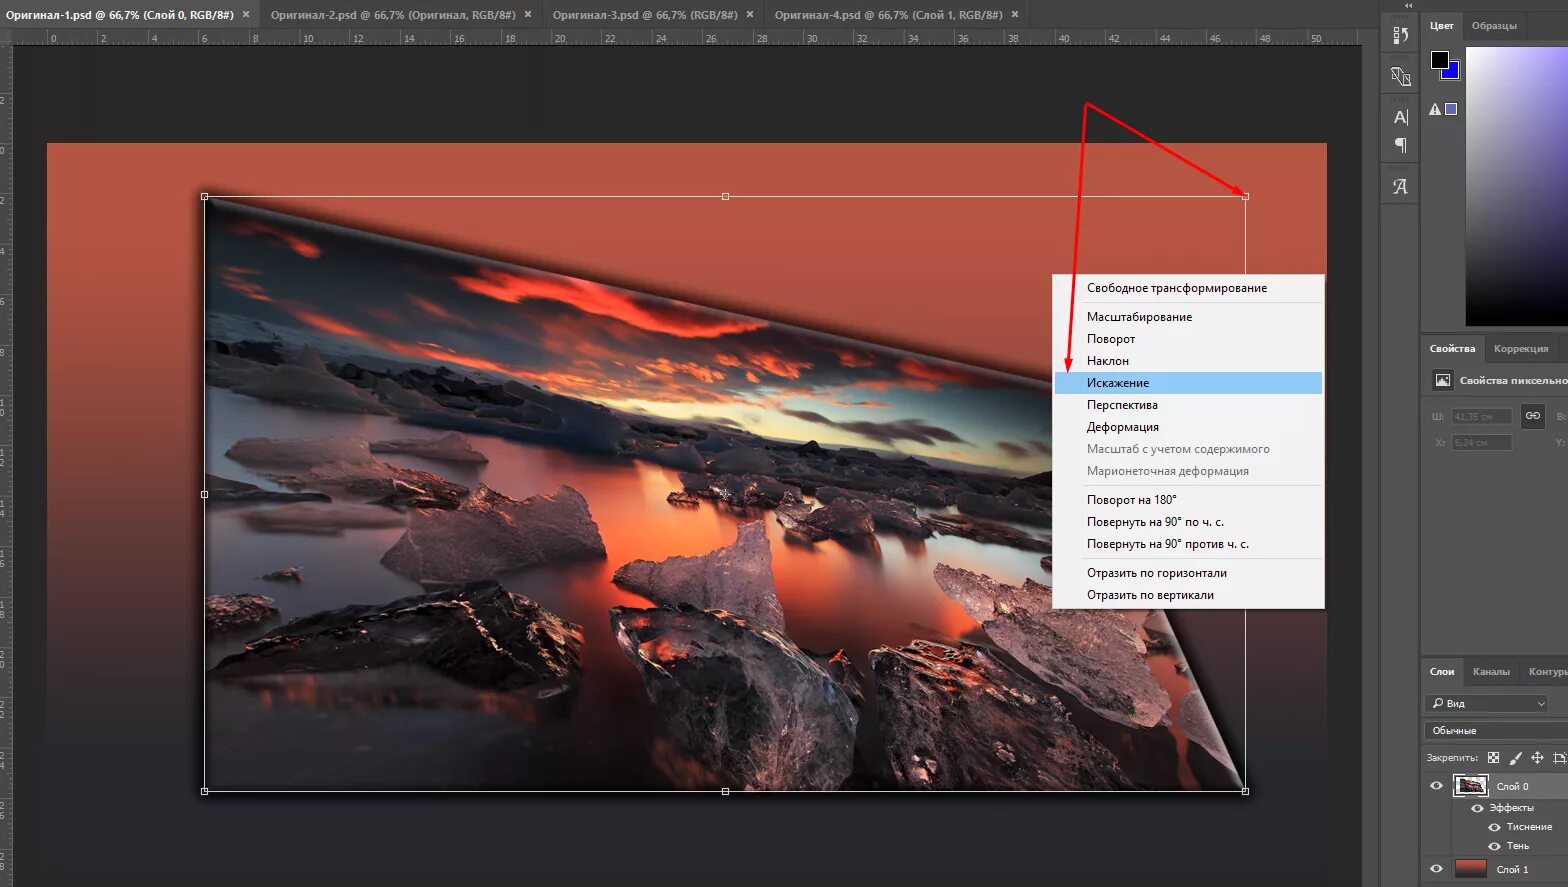Toggle lock position cross-arrows icon
This screenshot has height=887, width=1568.
[1537, 758]
